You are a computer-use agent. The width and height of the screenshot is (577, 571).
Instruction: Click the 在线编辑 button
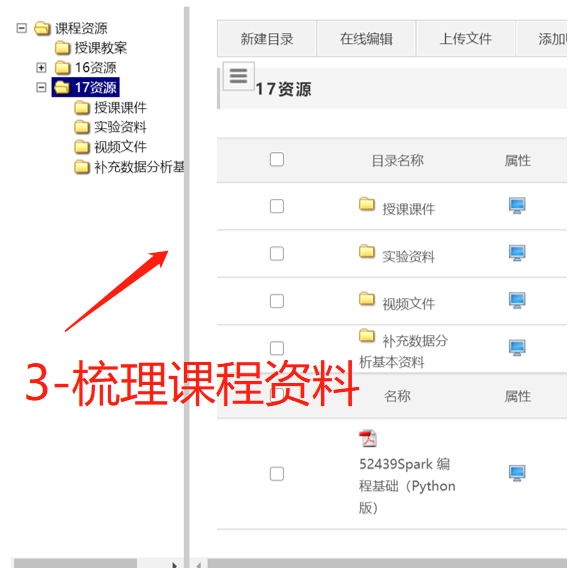[x=366, y=39]
